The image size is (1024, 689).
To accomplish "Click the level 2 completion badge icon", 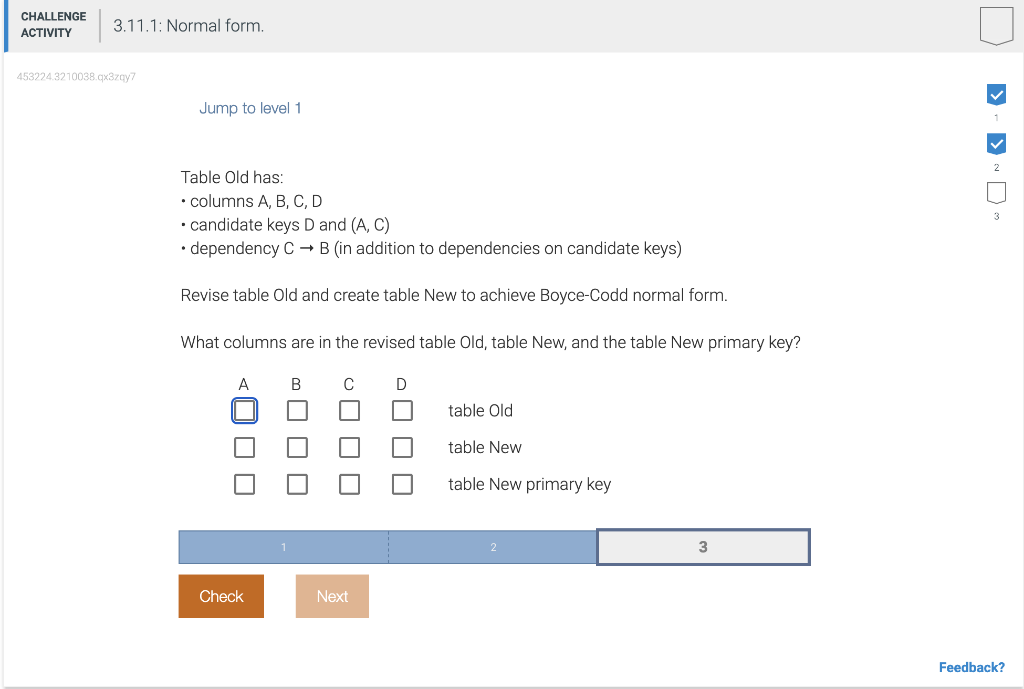I will point(996,143).
